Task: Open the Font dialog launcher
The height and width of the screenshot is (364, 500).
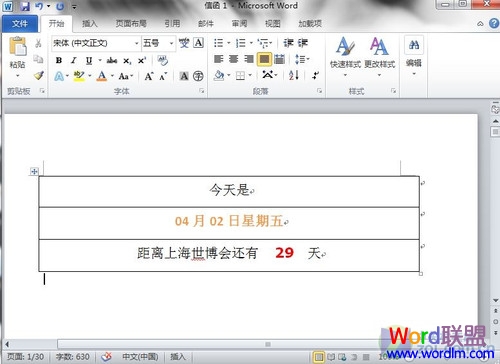Action: (x=202, y=91)
